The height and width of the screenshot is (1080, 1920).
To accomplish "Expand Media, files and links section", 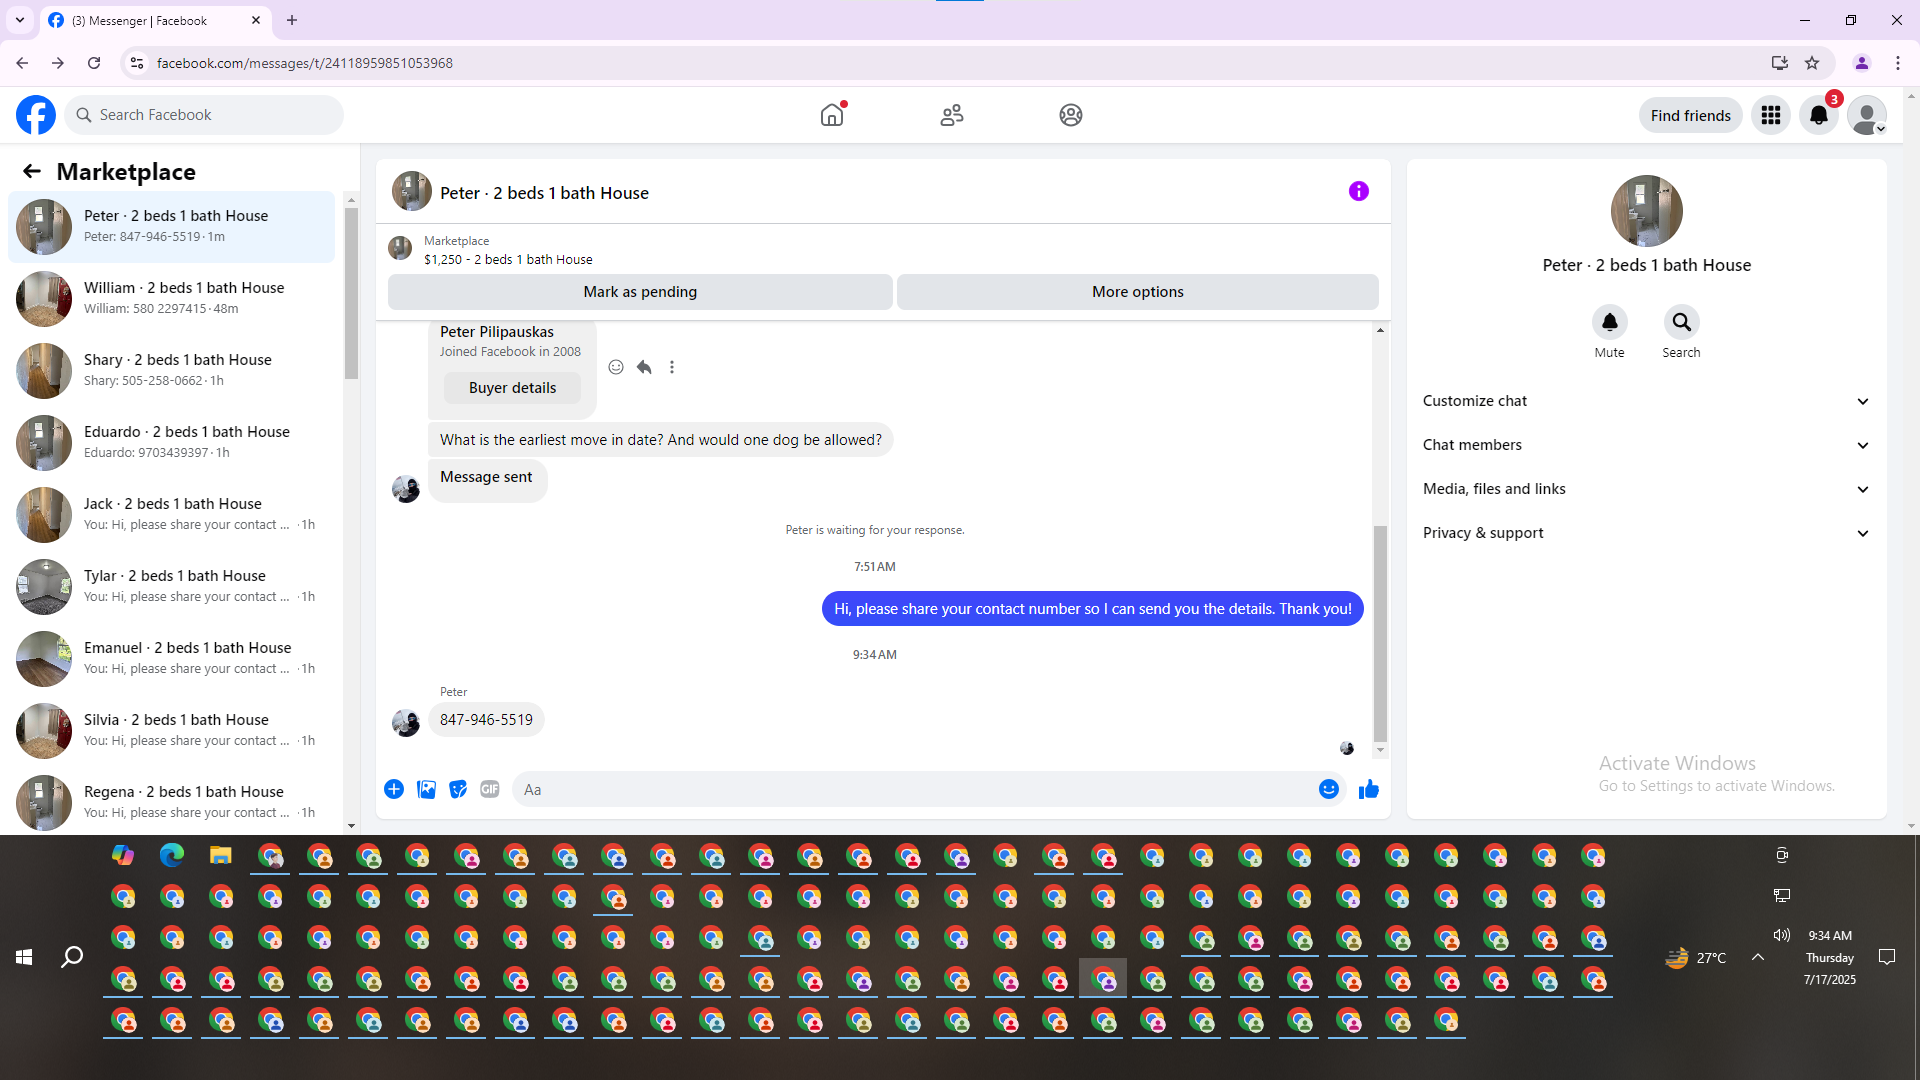I will click(1646, 489).
